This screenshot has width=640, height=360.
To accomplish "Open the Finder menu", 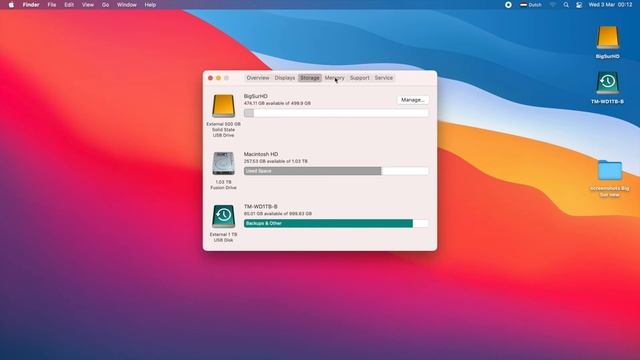I will click(31, 5).
